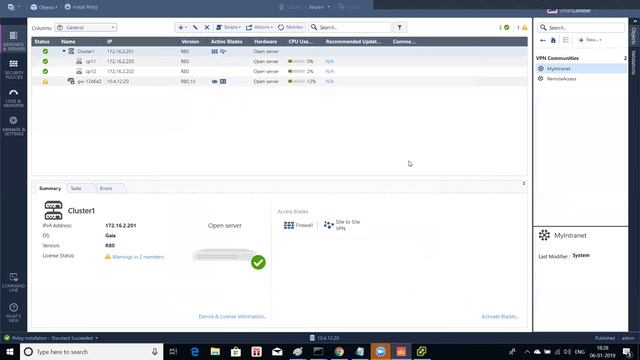Screen dimensions: 640x360
Task: Open the Session dropdown menu
Action: click(319, 7)
